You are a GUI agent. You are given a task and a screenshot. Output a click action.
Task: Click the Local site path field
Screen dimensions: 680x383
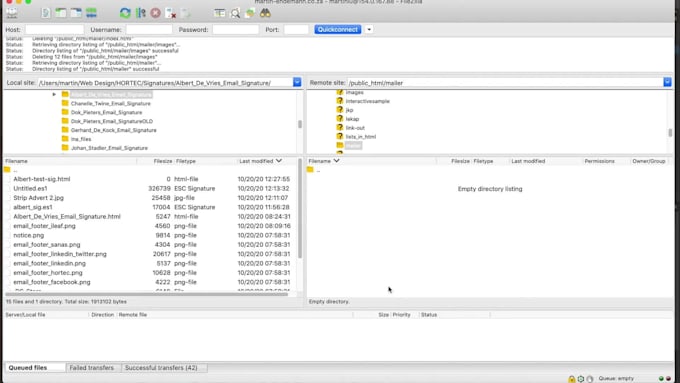coord(165,82)
